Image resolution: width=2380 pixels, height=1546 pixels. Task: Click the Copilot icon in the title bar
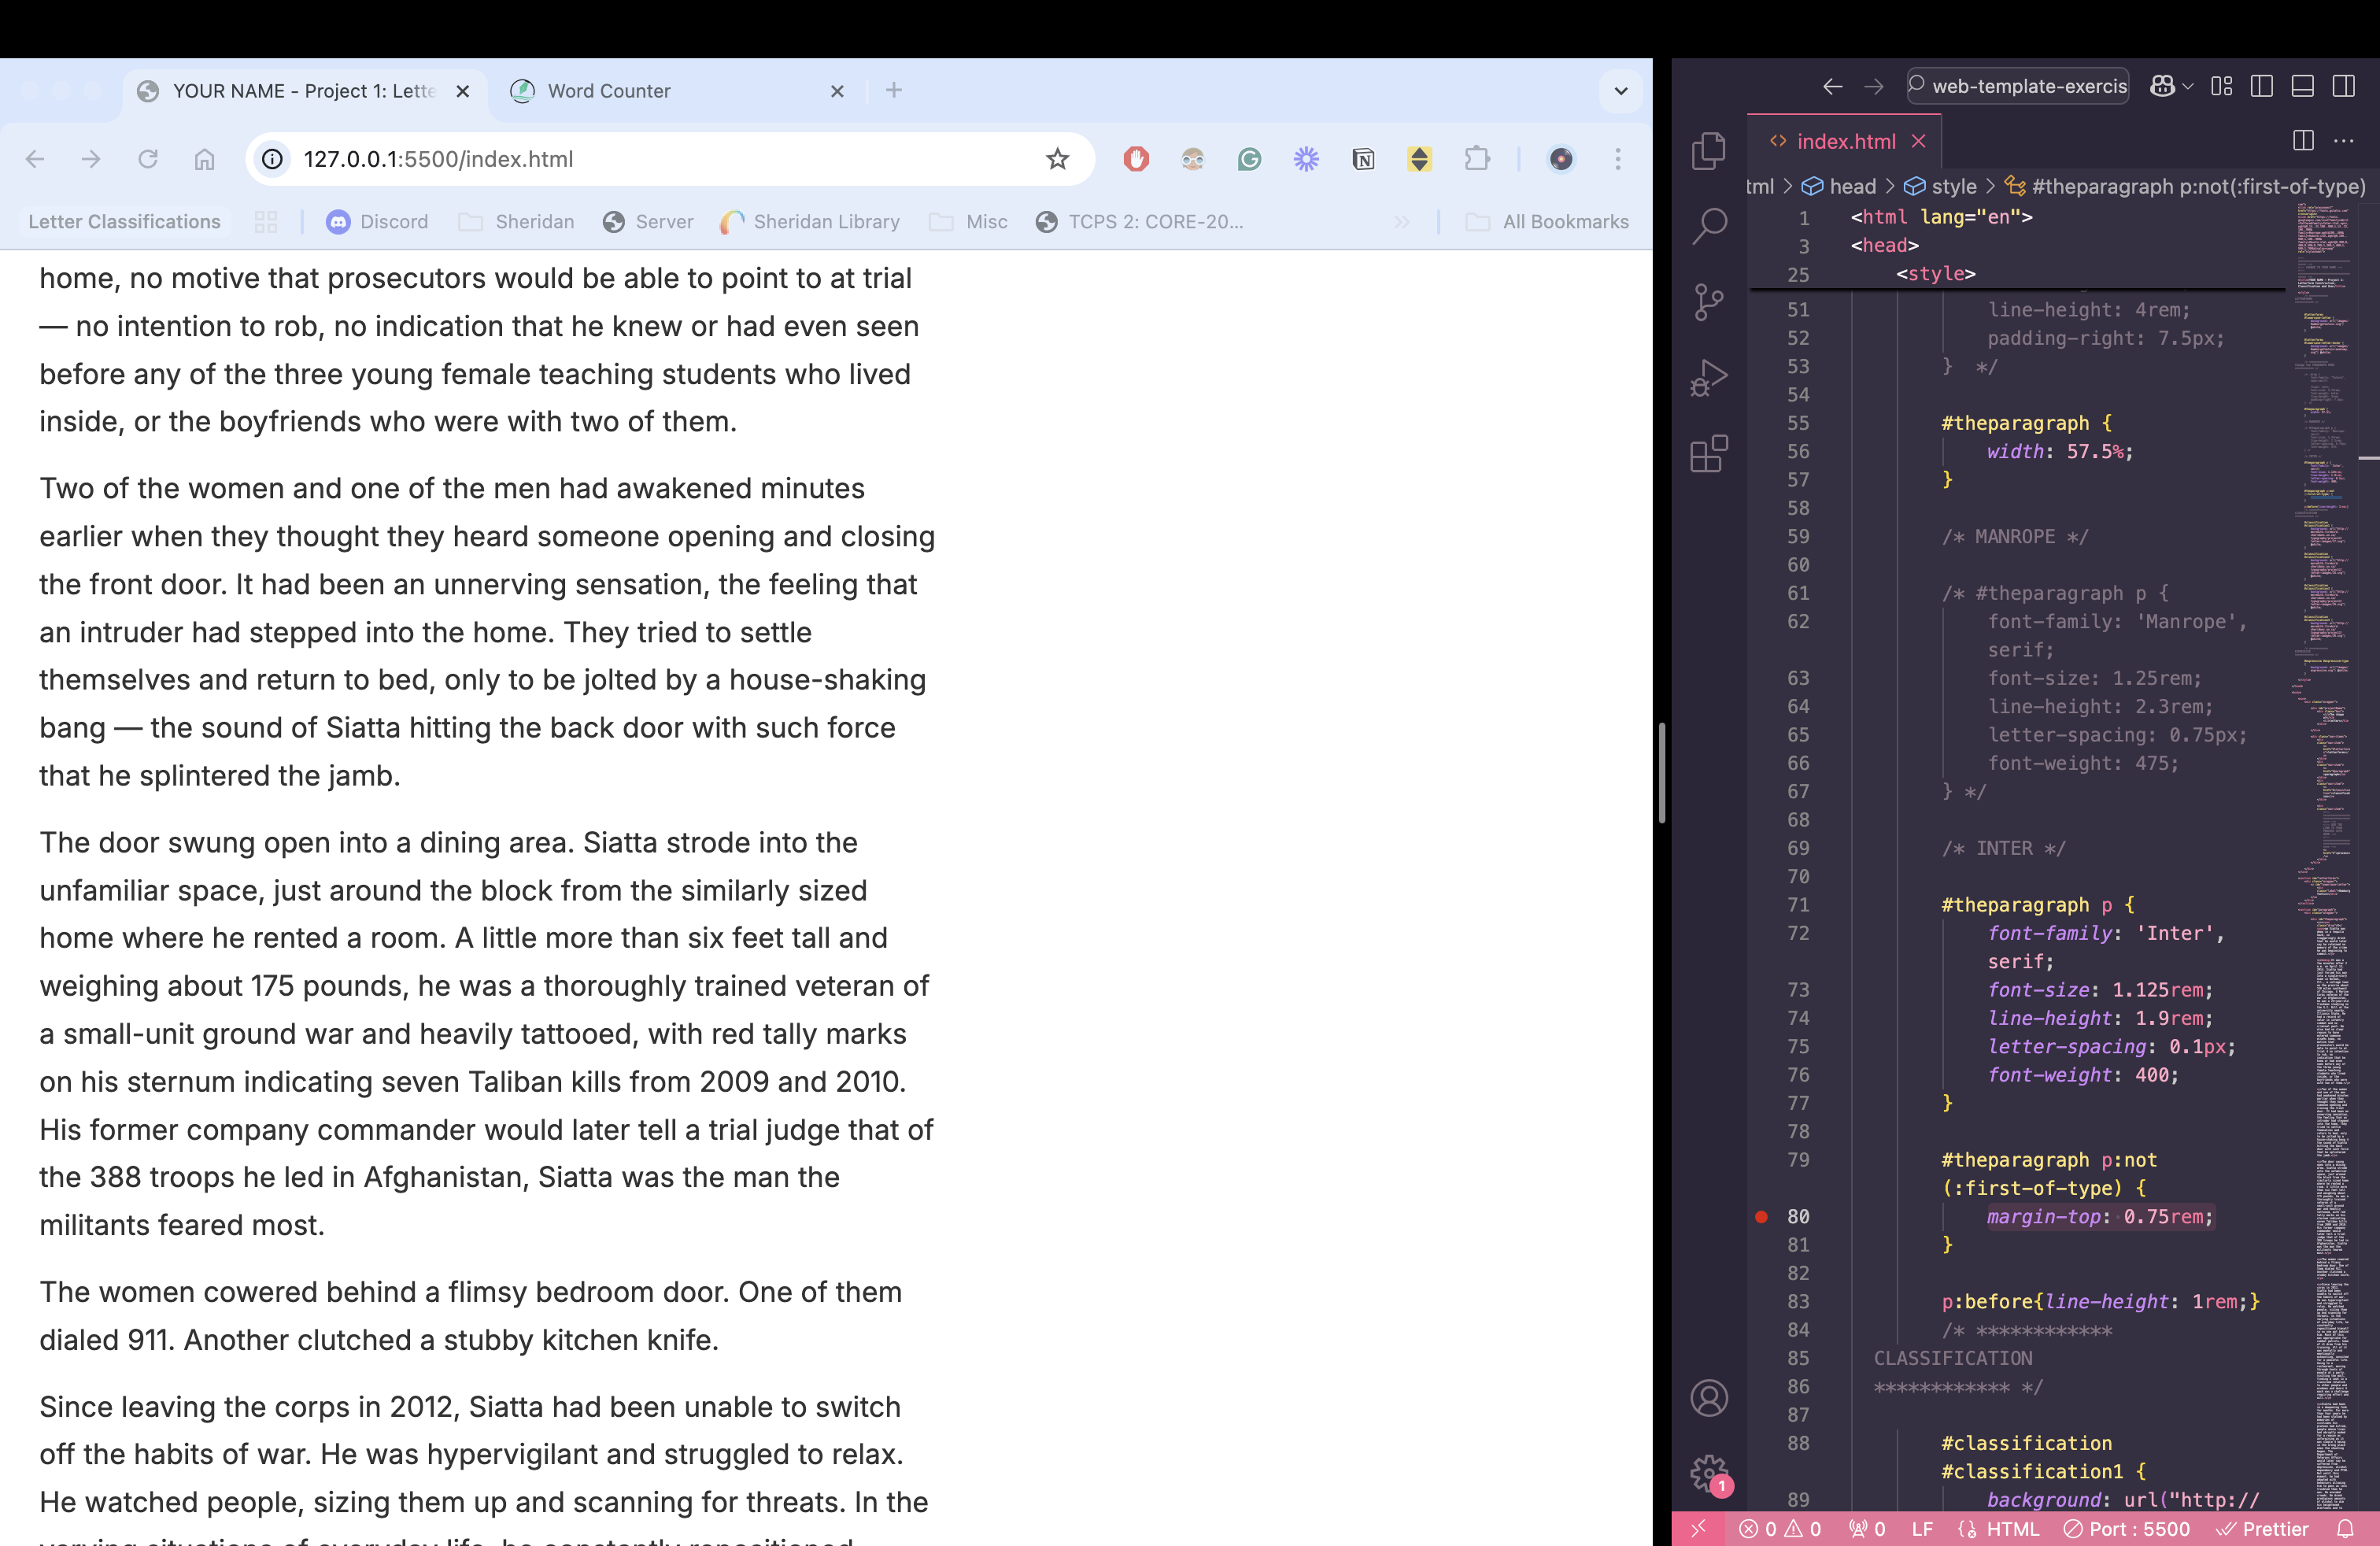(2162, 86)
